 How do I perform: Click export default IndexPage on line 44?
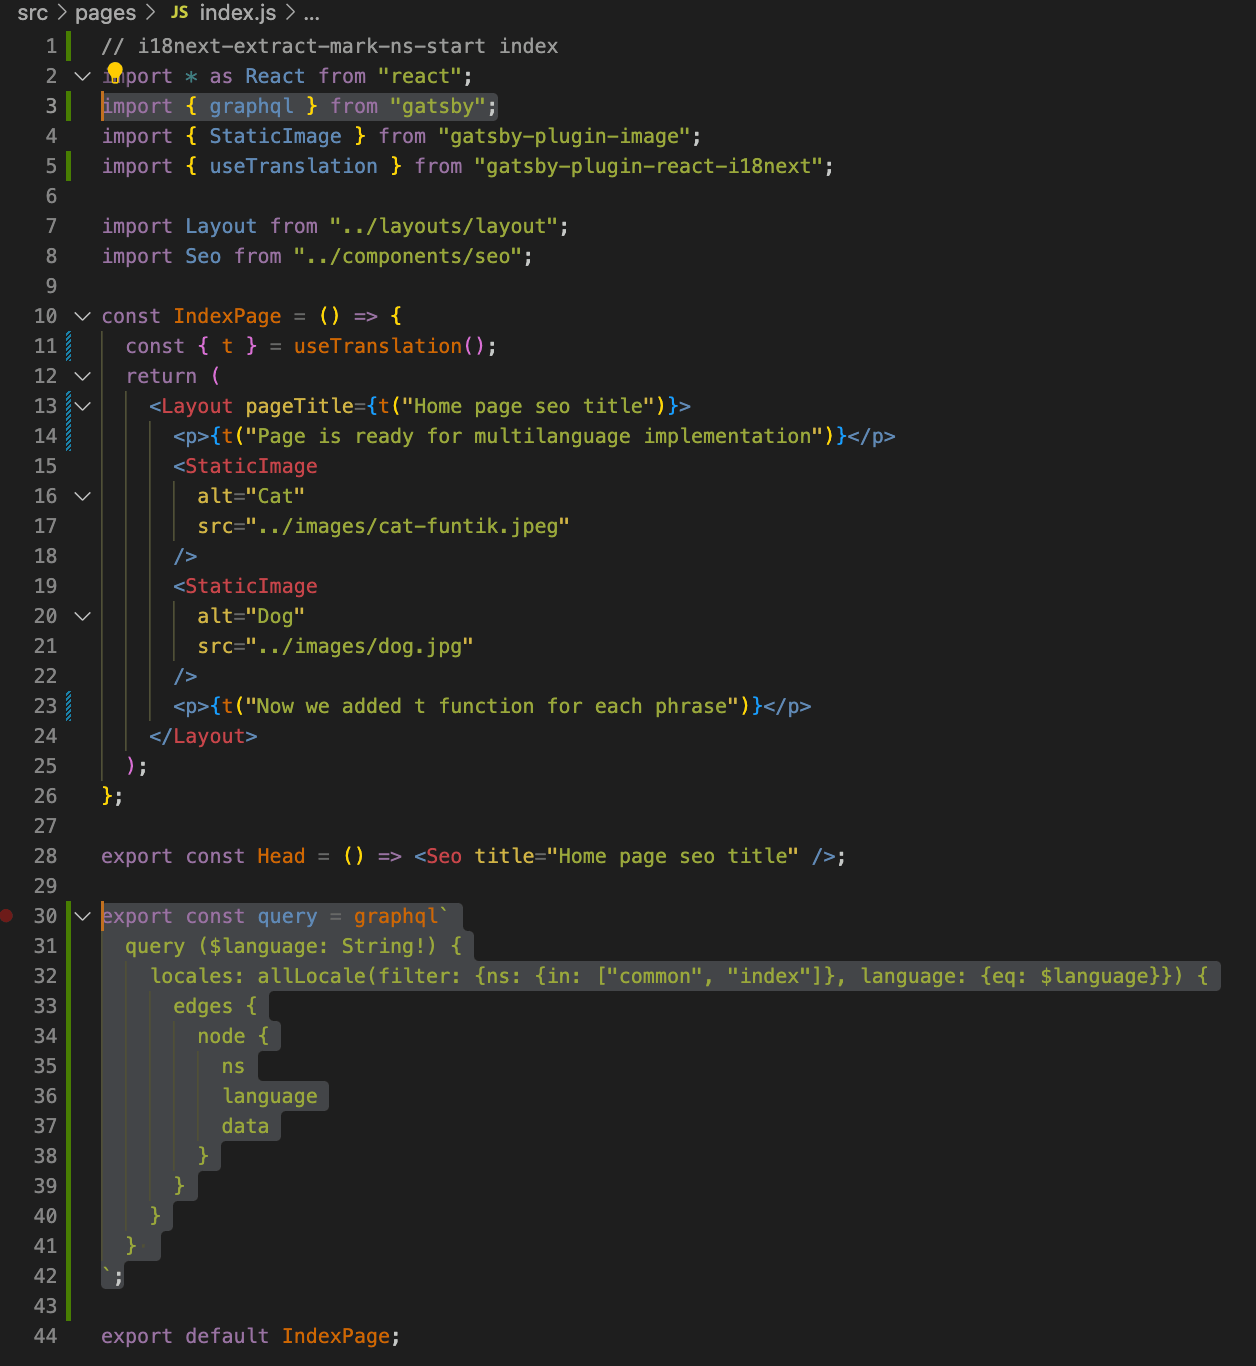(x=250, y=1336)
